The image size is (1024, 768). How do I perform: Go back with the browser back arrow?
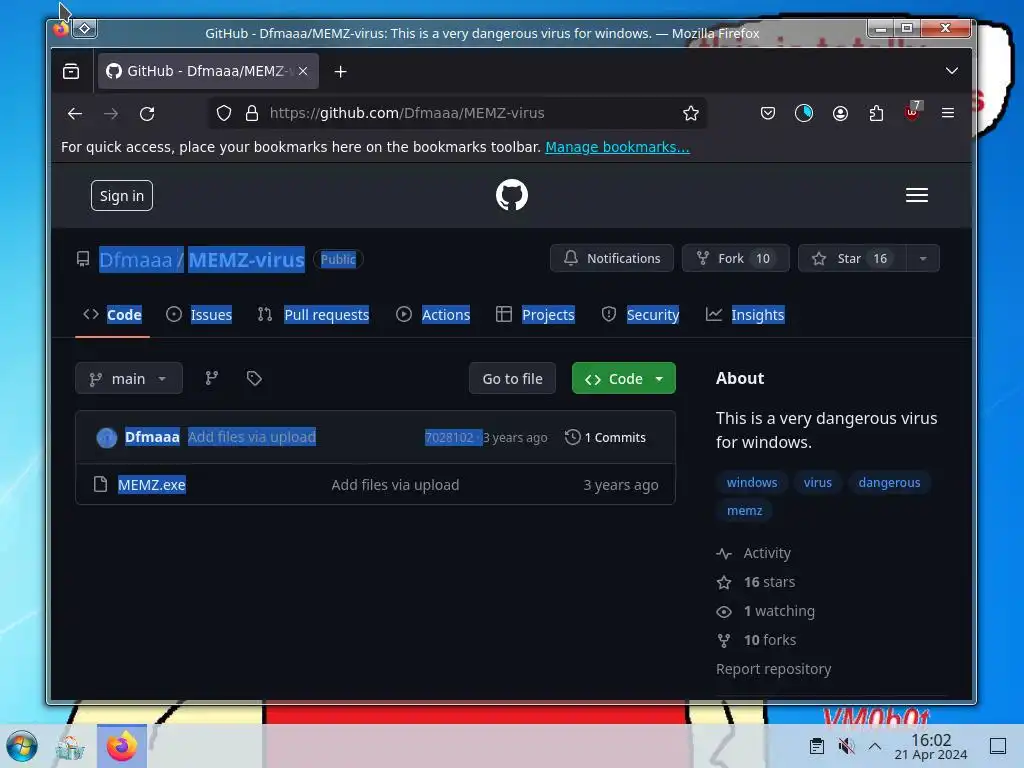(x=75, y=114)
